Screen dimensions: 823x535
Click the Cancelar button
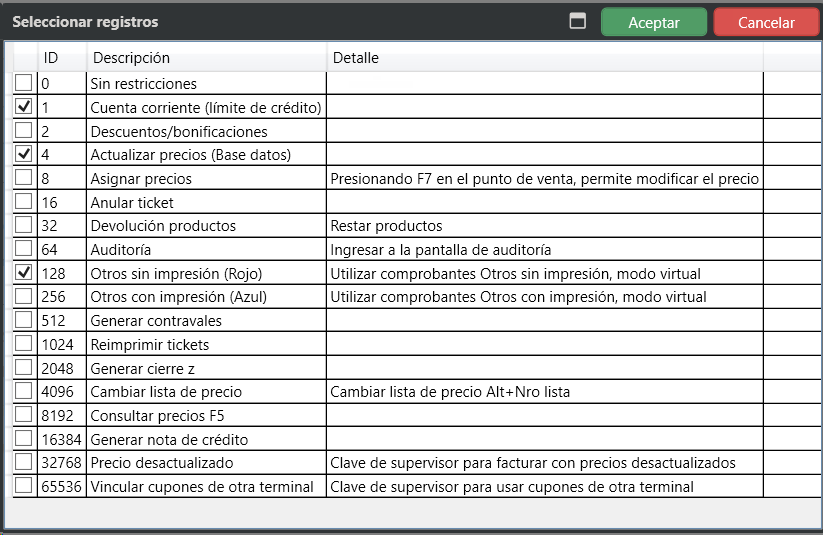click(x=766, y=23)
